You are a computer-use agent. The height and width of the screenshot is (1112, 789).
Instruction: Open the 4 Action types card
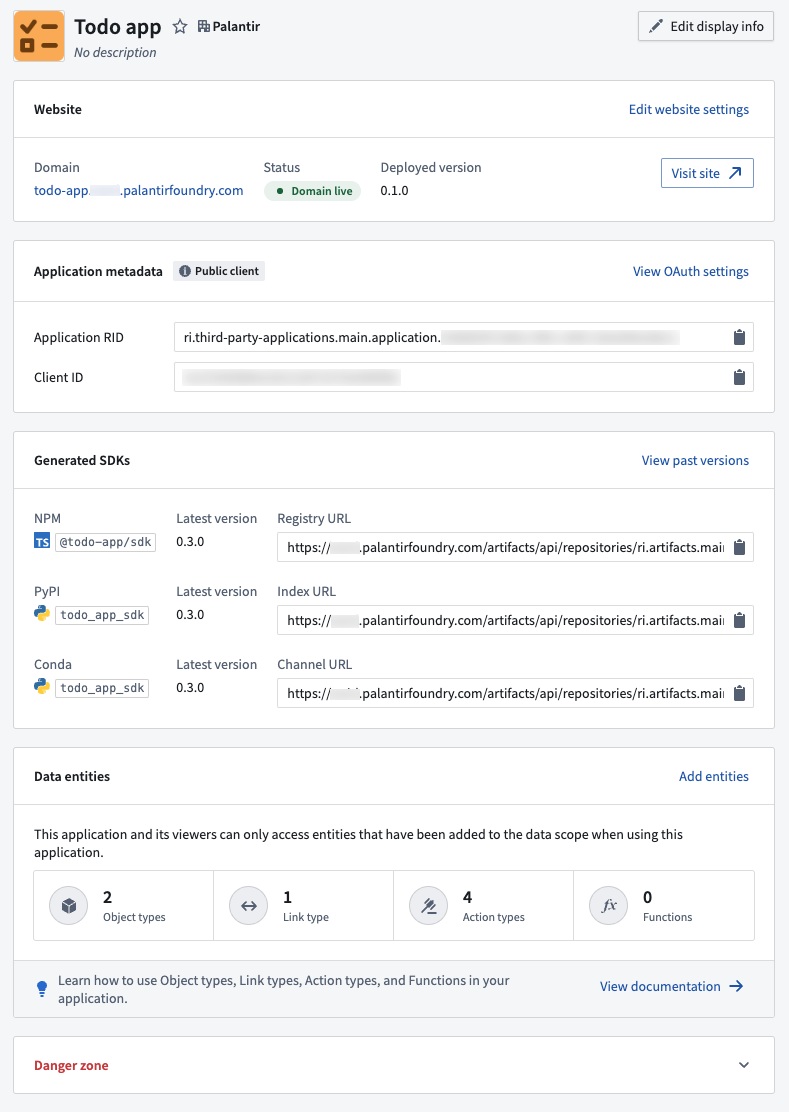pos(483,906)
